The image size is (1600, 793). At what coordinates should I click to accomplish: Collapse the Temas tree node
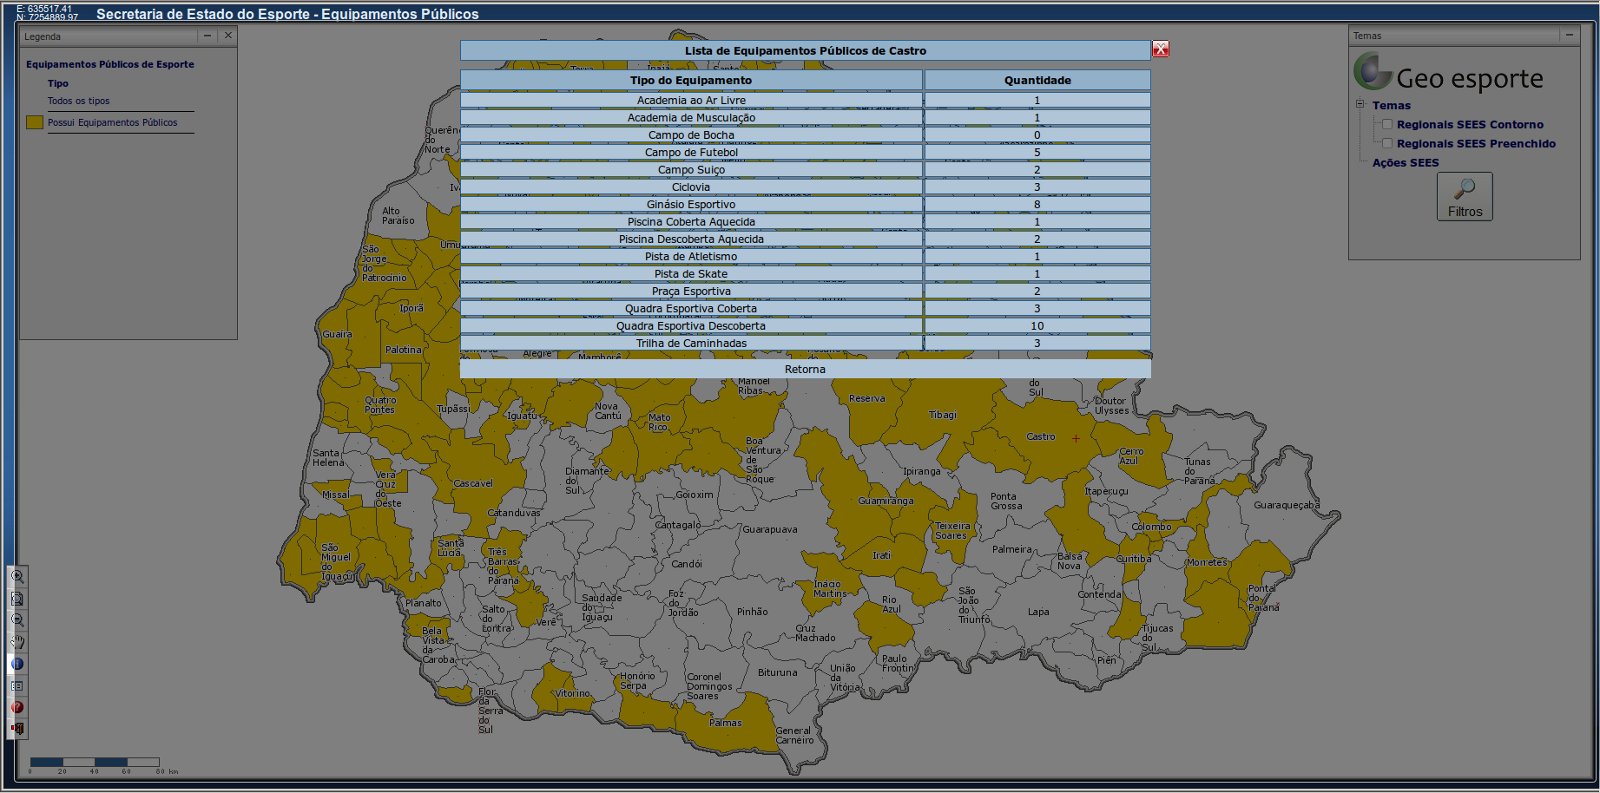click(1360, 104)
